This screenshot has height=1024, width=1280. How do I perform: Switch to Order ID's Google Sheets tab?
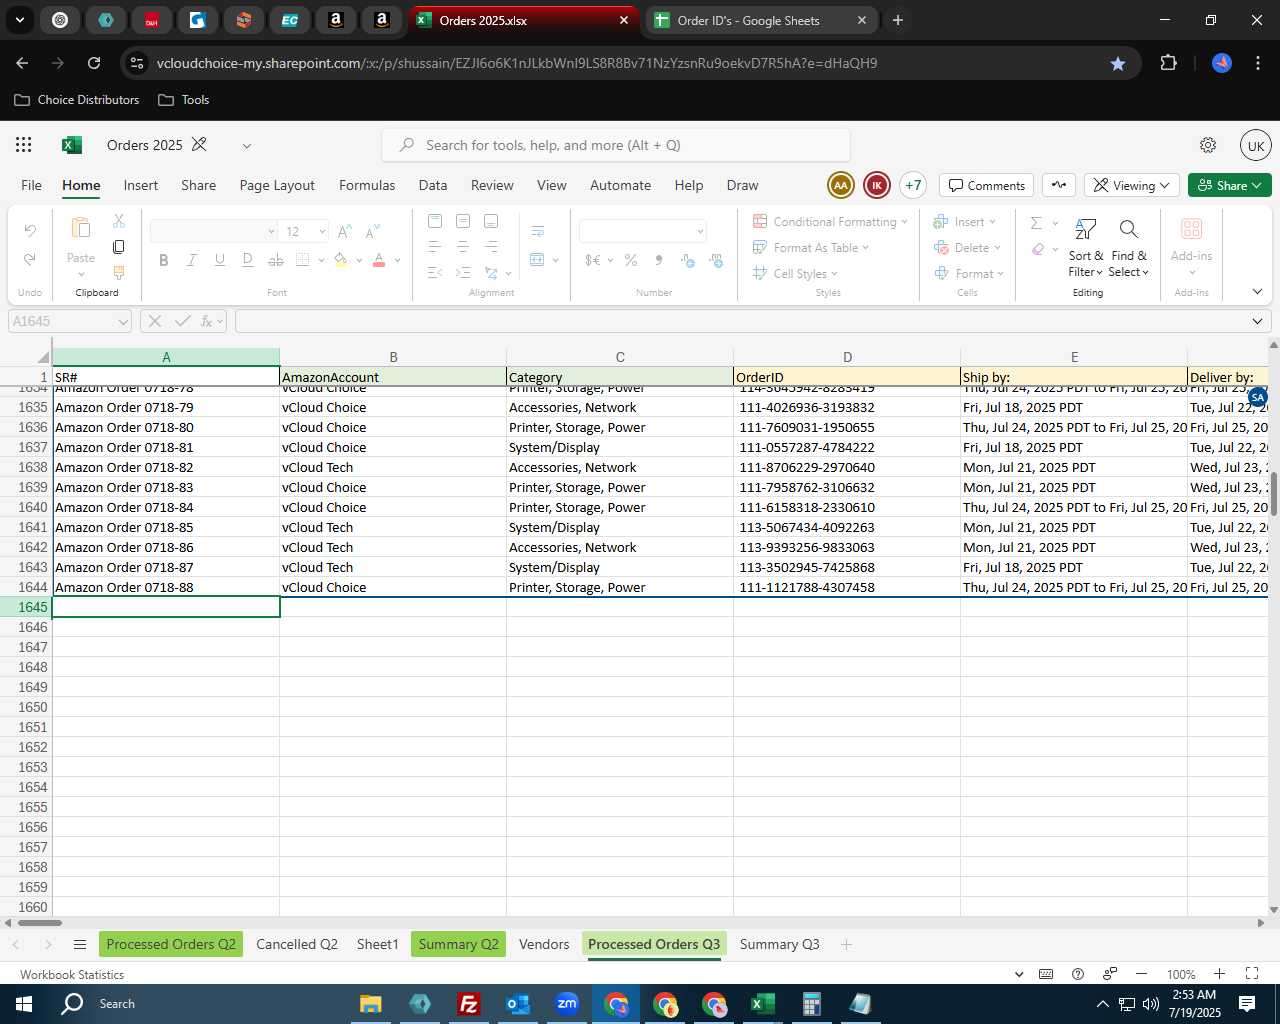pyautogui.click(x=760, y=20)
